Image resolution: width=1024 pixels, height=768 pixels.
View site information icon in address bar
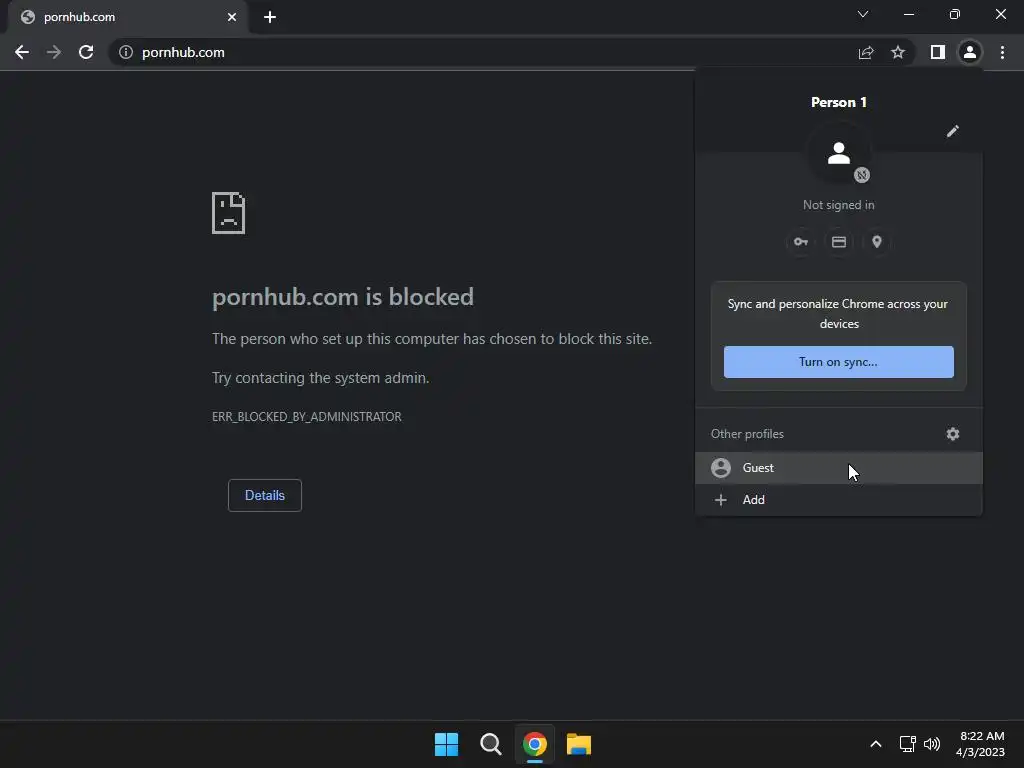click(x=126, y=52)
